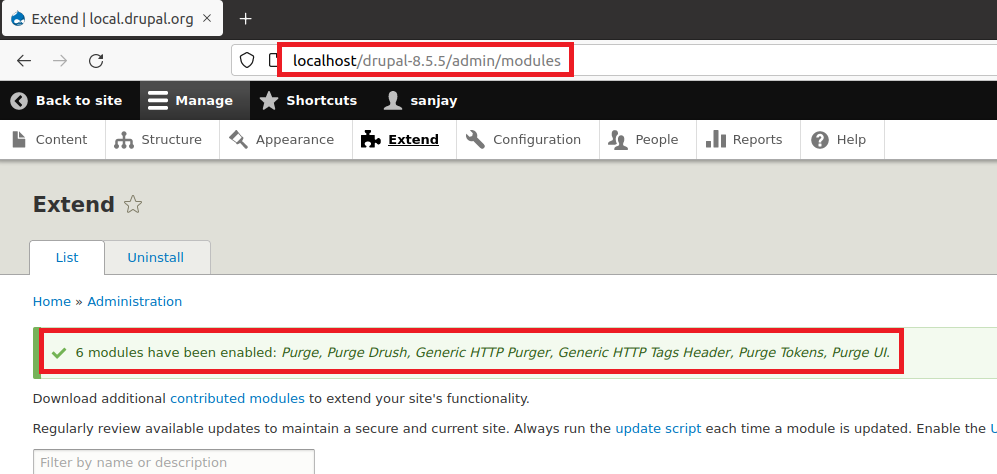
Task: Follow the contributed modules link
Action: coord(237,398)
